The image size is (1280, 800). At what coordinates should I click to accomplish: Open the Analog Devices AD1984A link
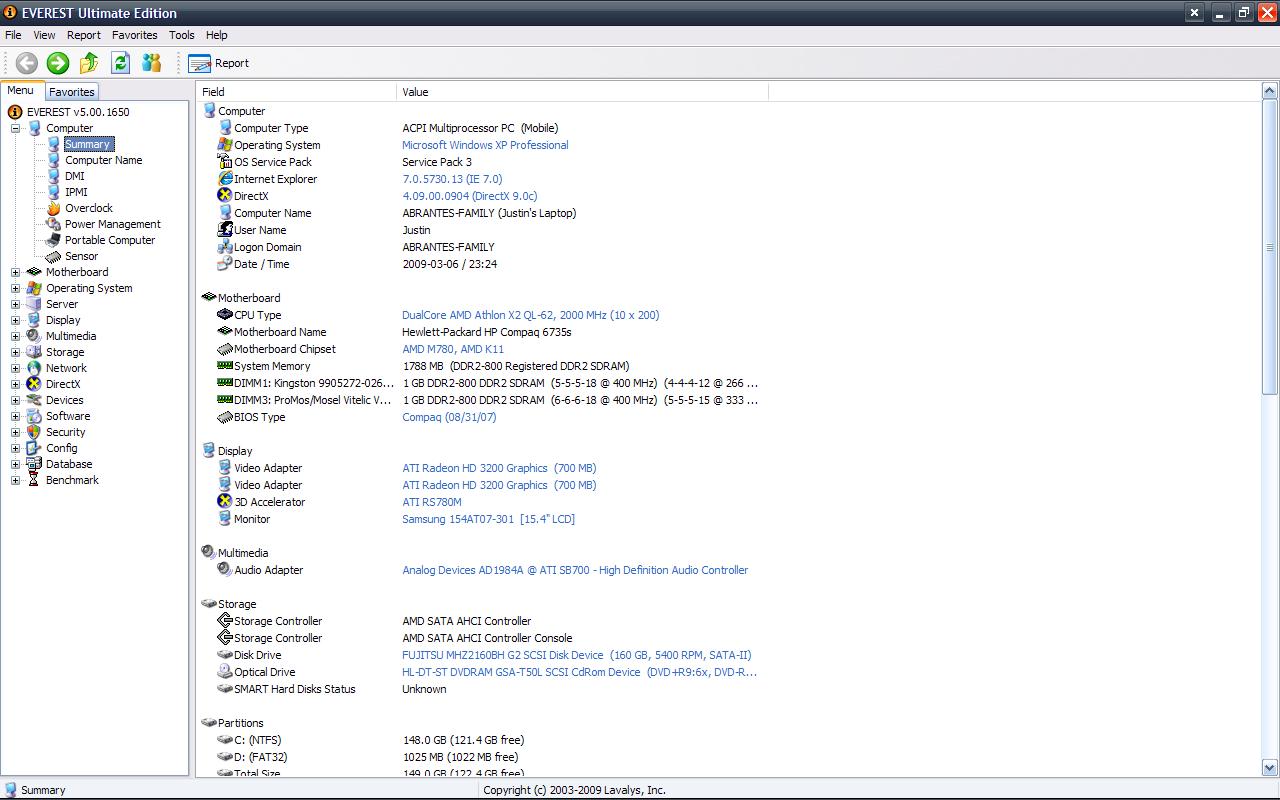point(575,570)
